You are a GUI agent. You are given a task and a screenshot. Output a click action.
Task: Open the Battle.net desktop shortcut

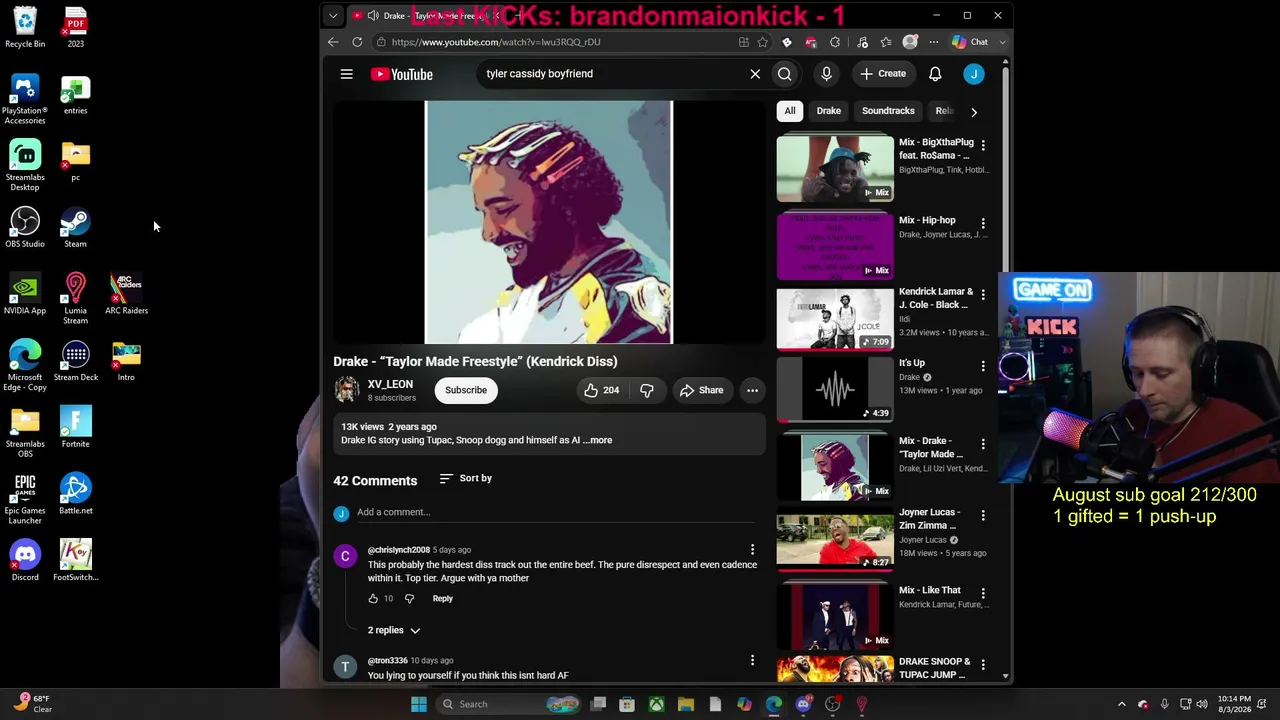[x=75, y=494]
